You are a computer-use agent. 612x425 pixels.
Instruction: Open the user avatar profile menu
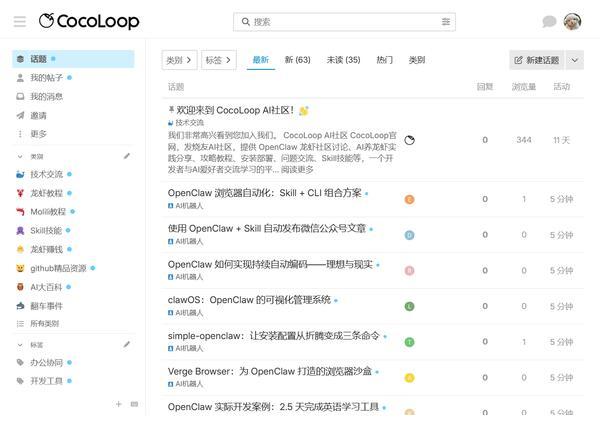pos(572,21)
